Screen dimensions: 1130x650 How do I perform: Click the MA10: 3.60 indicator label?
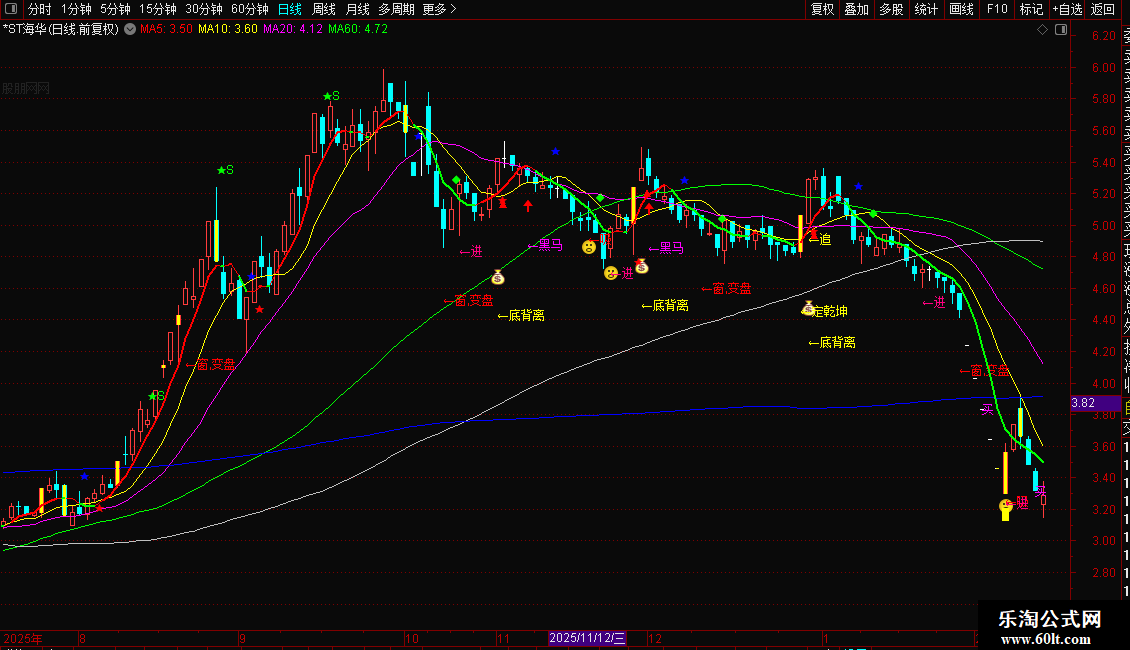pos(228,29)
